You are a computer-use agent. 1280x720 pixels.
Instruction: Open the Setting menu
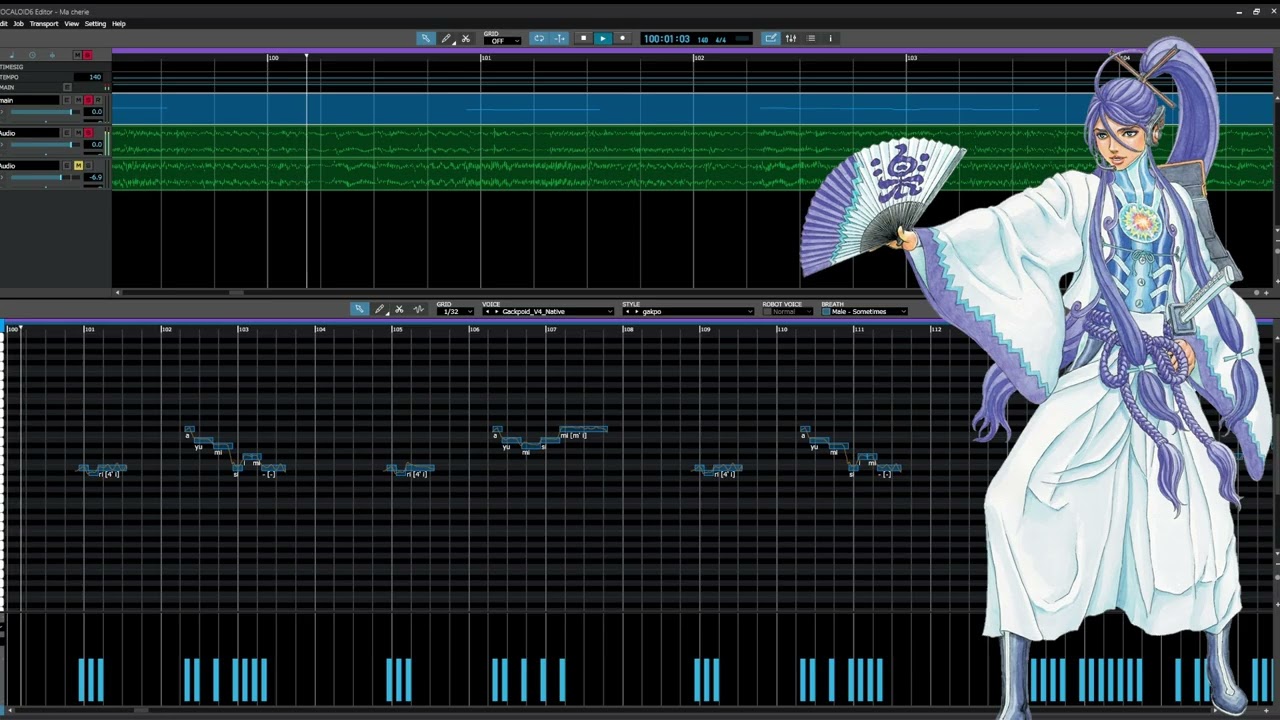[95, 23]
